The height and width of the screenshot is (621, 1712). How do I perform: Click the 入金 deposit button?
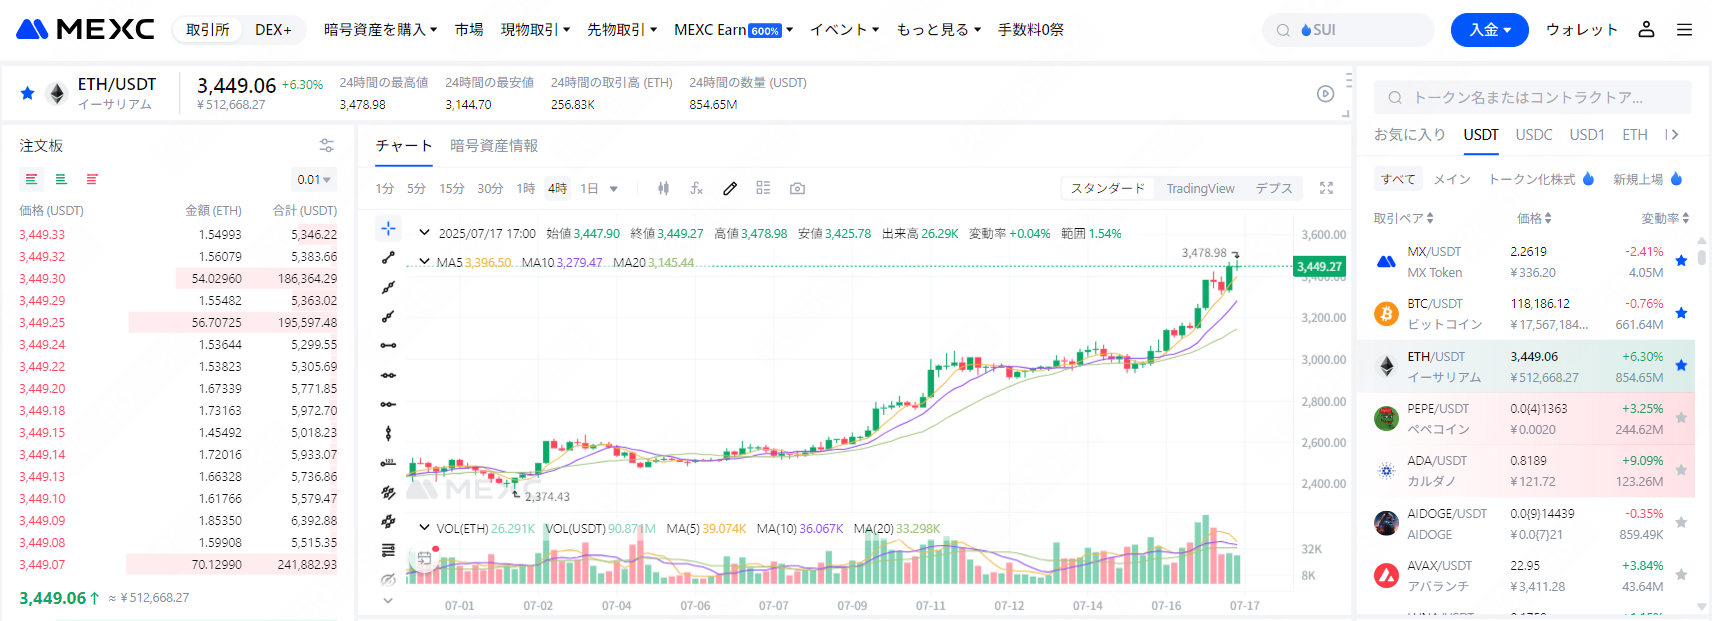pos(1490,30)
